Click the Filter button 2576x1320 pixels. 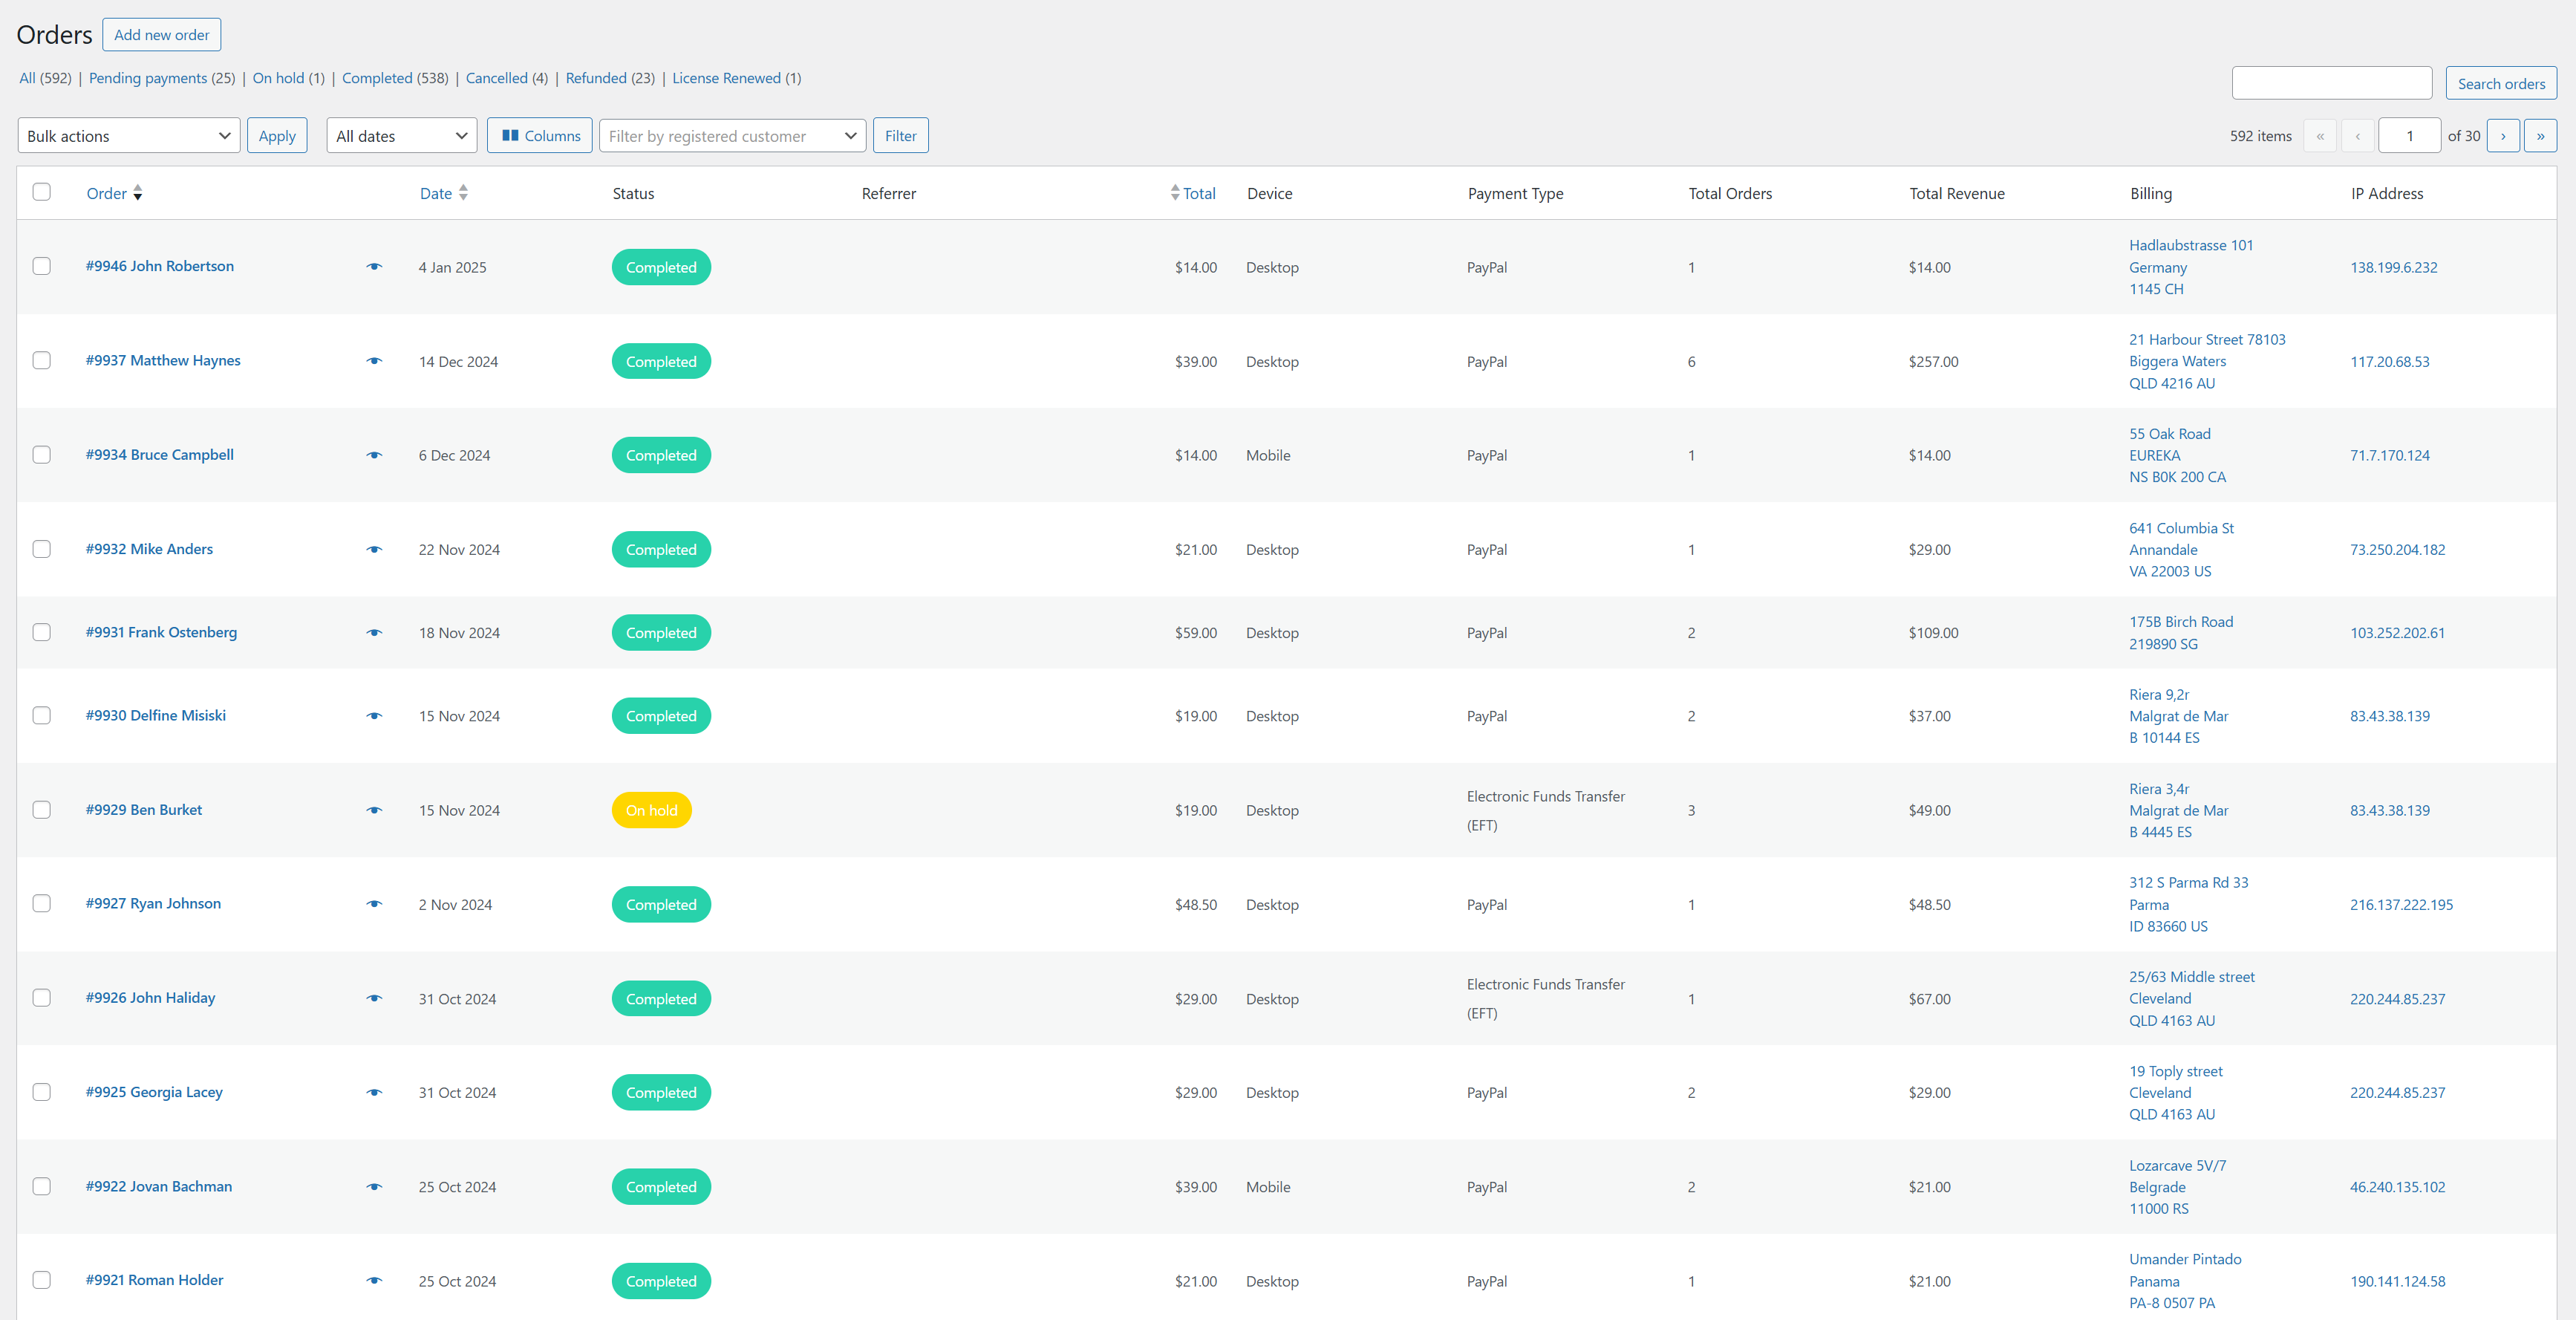point(901,136)
